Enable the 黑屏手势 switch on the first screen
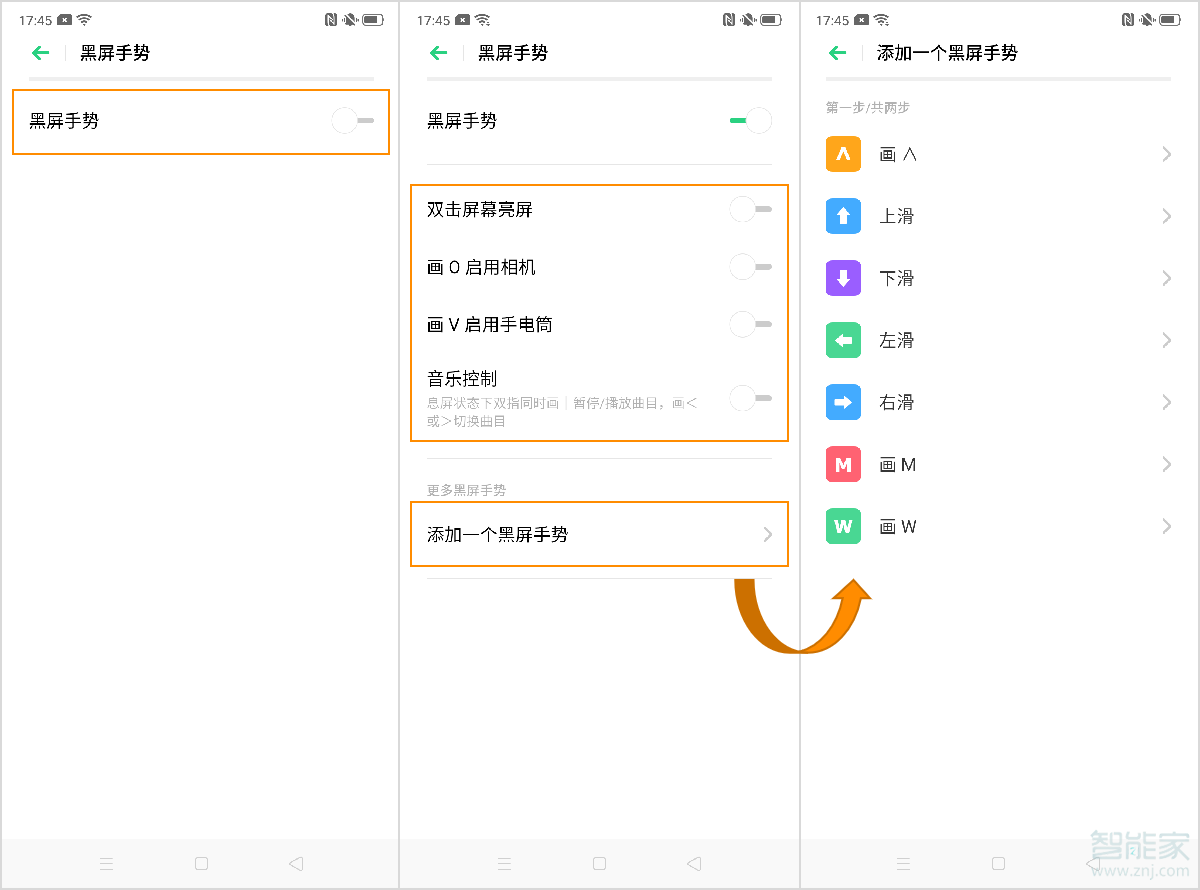 [x=350, y=120]
